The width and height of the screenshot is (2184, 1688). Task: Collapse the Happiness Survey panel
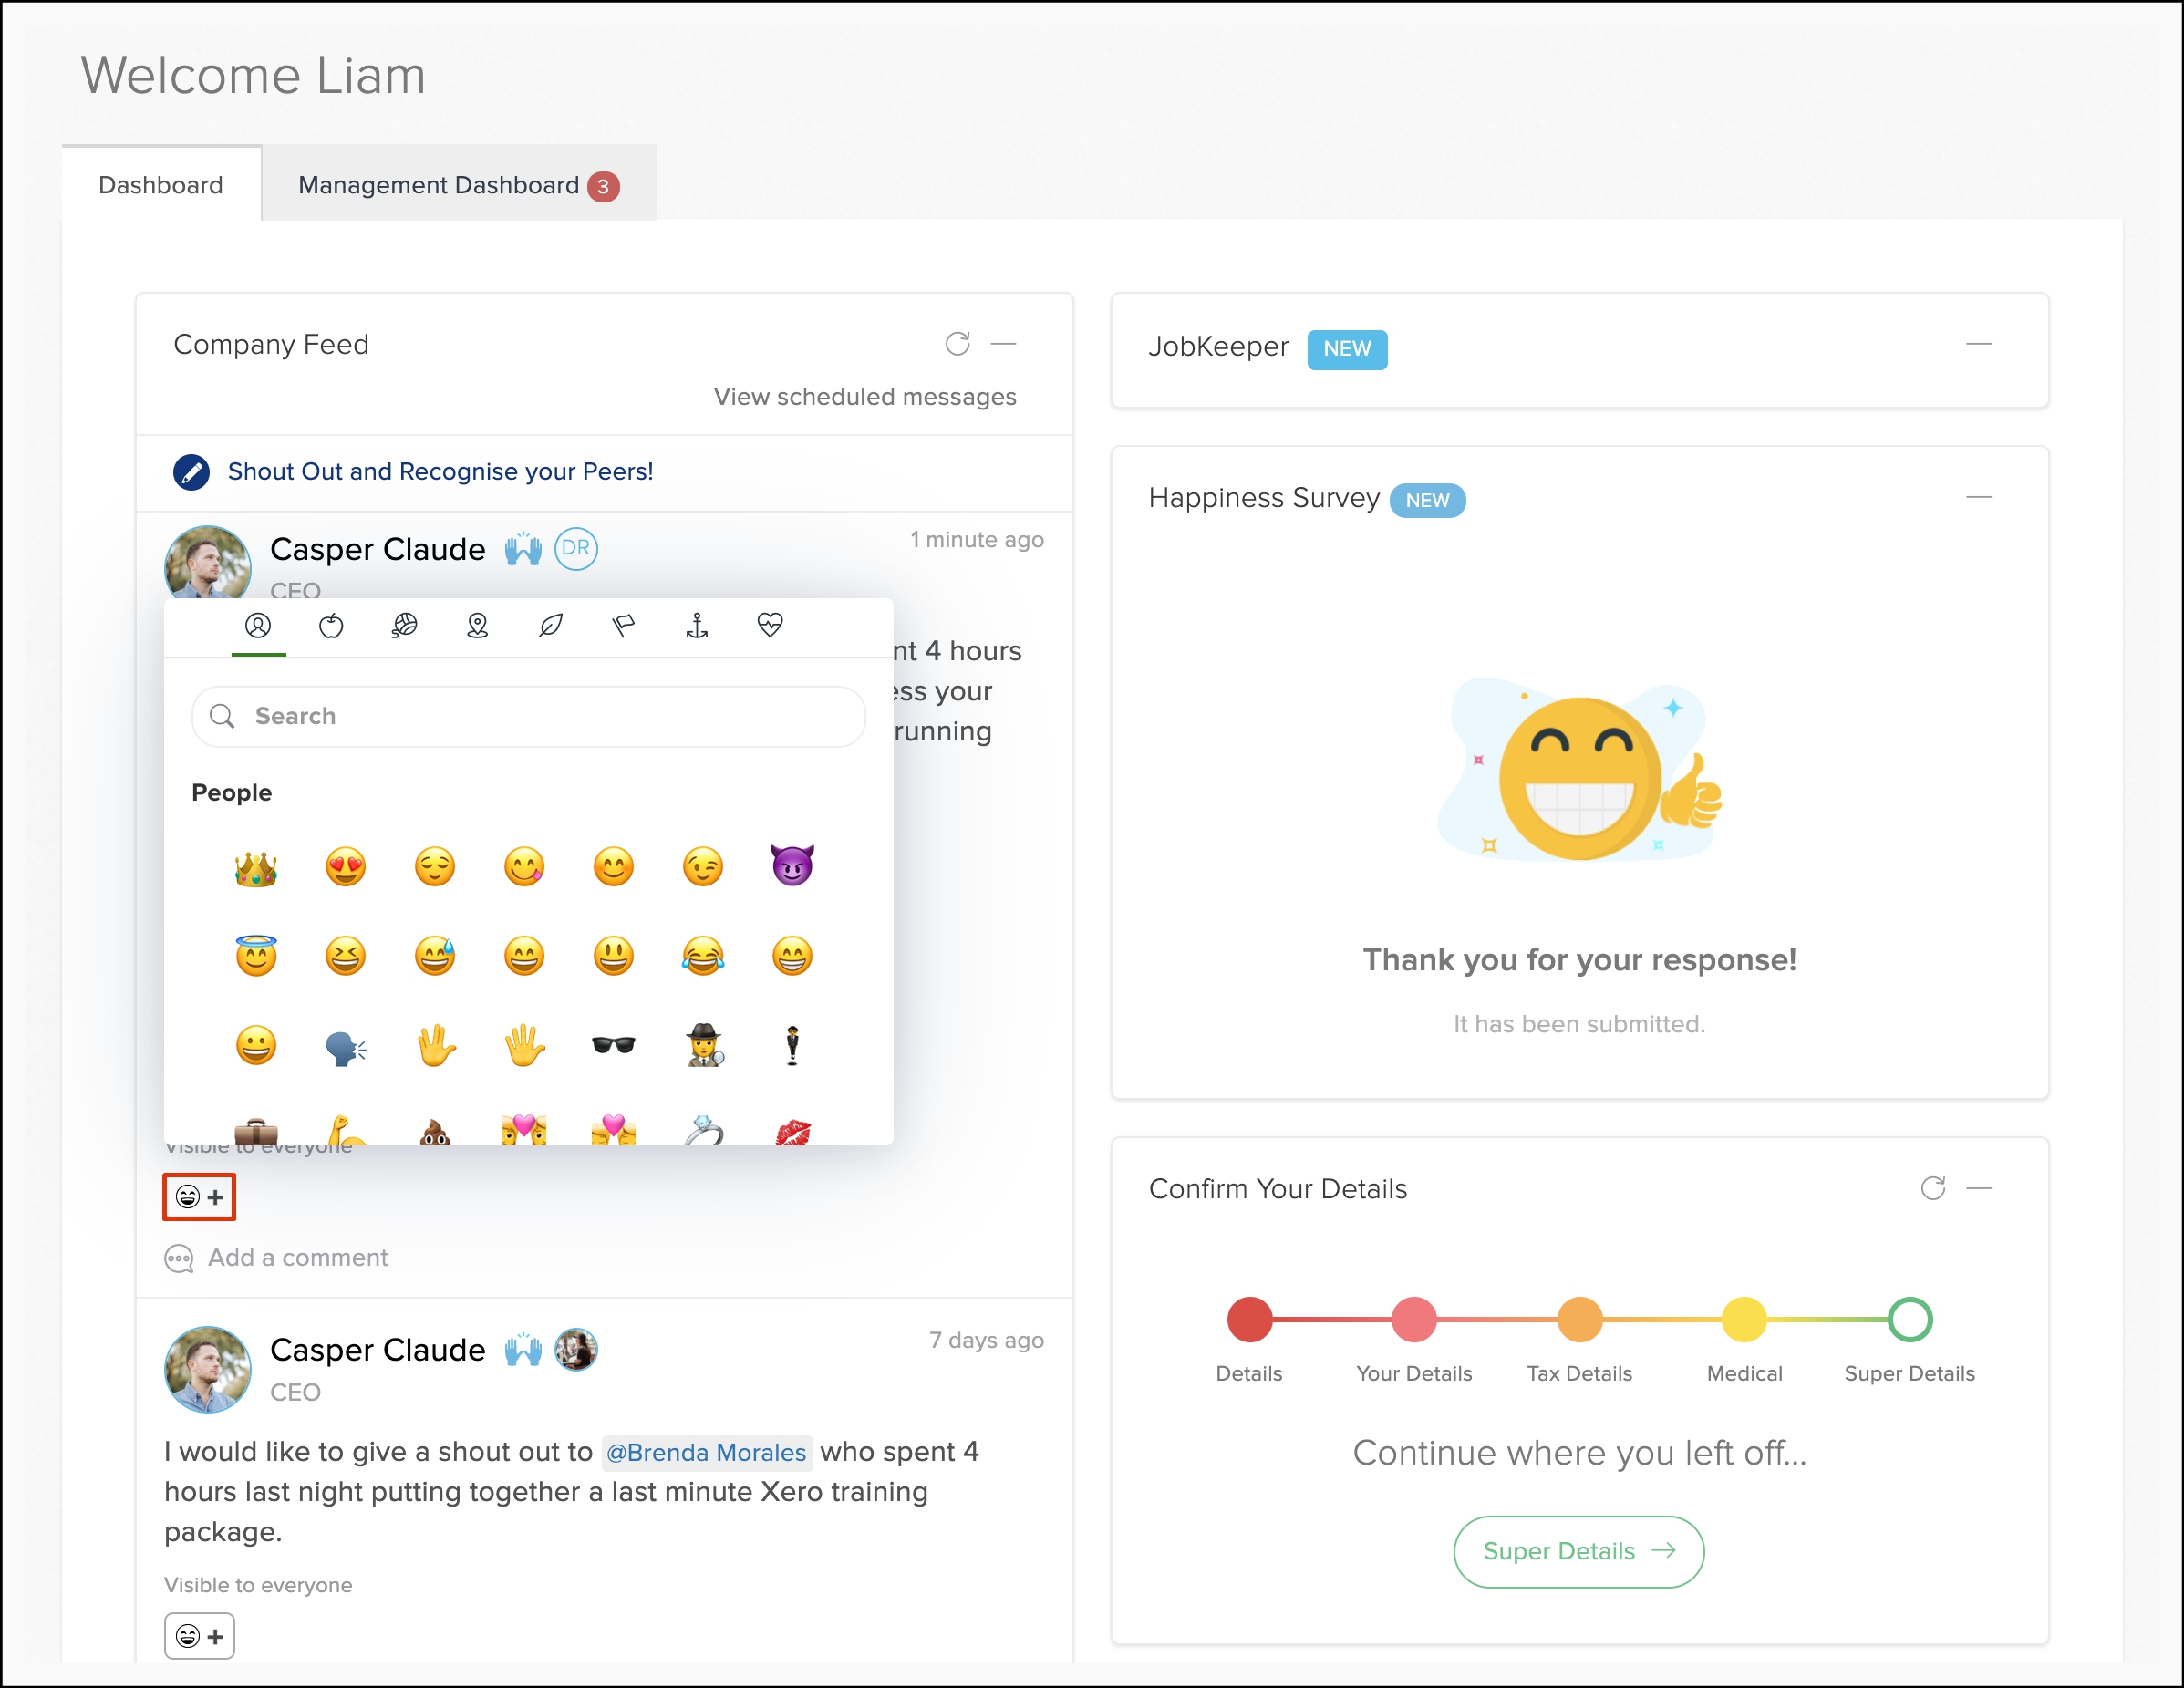click(1978, 497)
